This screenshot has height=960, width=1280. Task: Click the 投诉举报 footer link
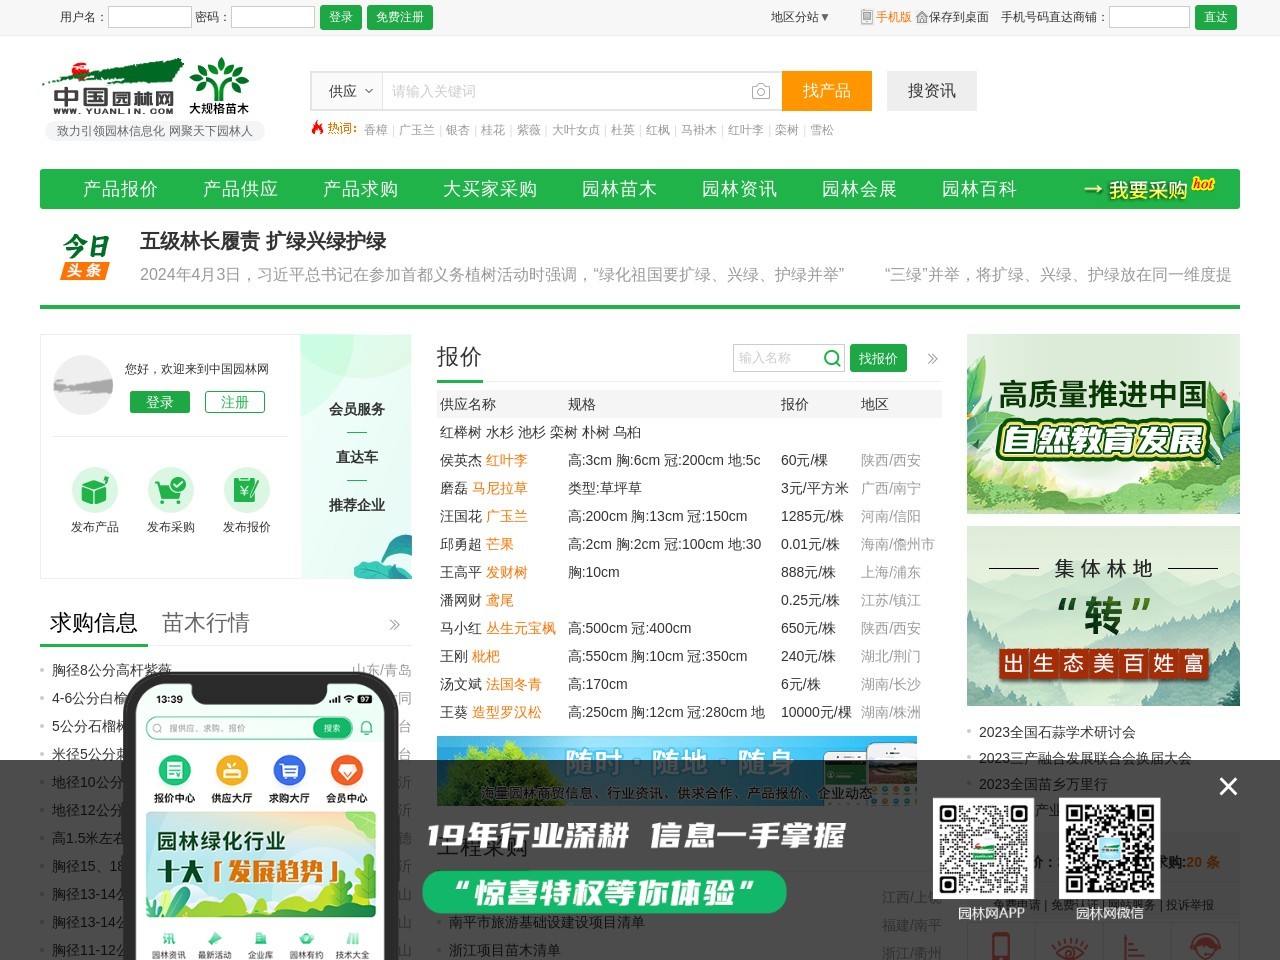pos(1190,905)
